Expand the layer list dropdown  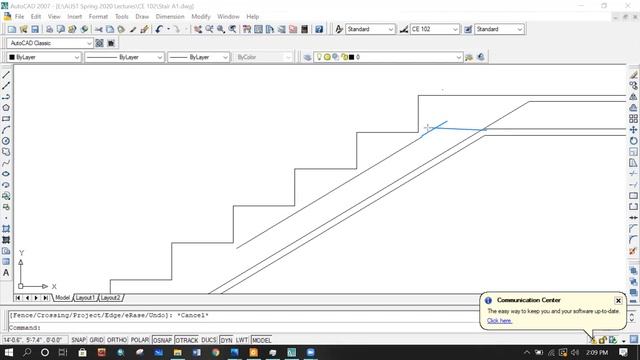(x=458, y=57)
